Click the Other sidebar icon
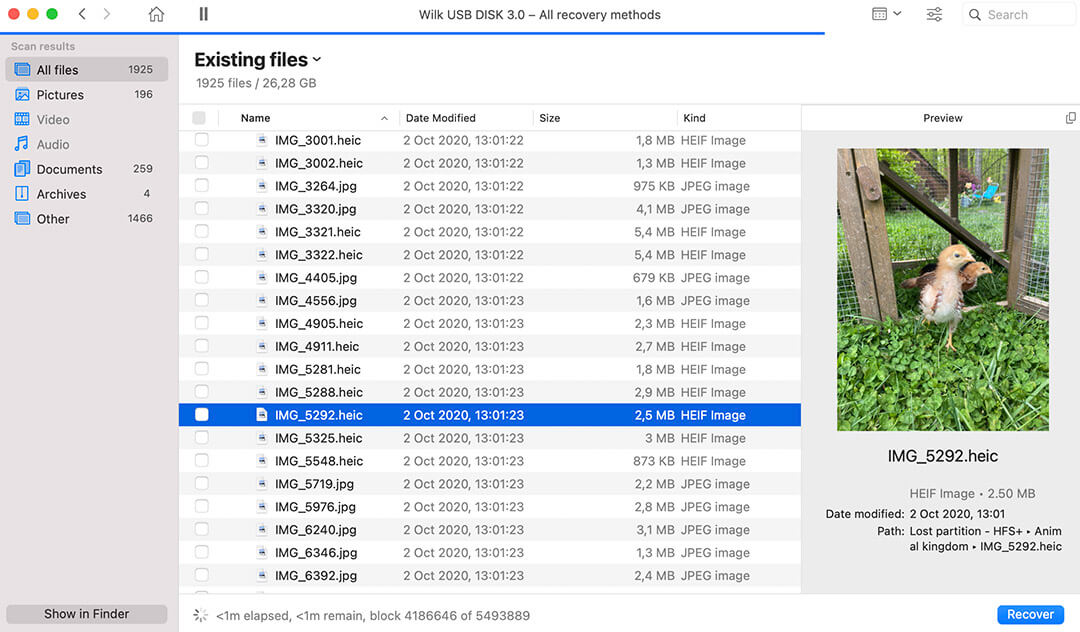This screenshot has height=632, width=1080. pyautogui.click(x=22, y=218)
